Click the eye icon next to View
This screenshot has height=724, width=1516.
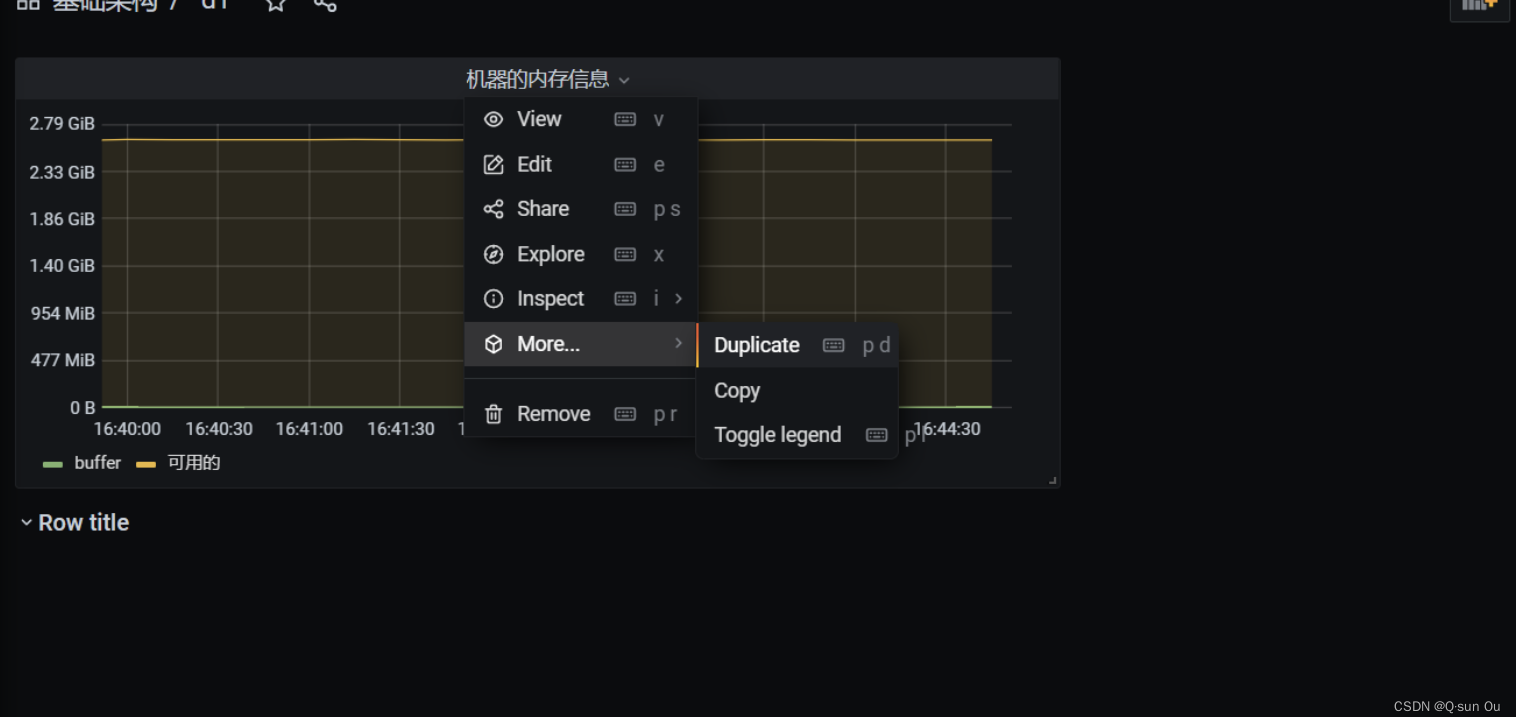tap(493, 119)
